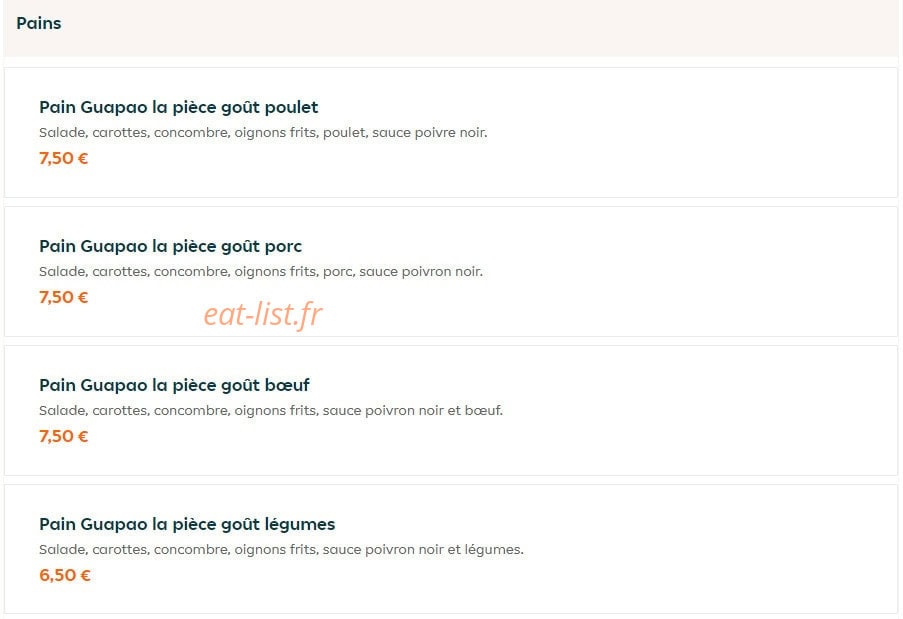The image size is (903, 619).
Task: Select Pain Guapao la pièce goût légumes title
Action: coord(187,525)
